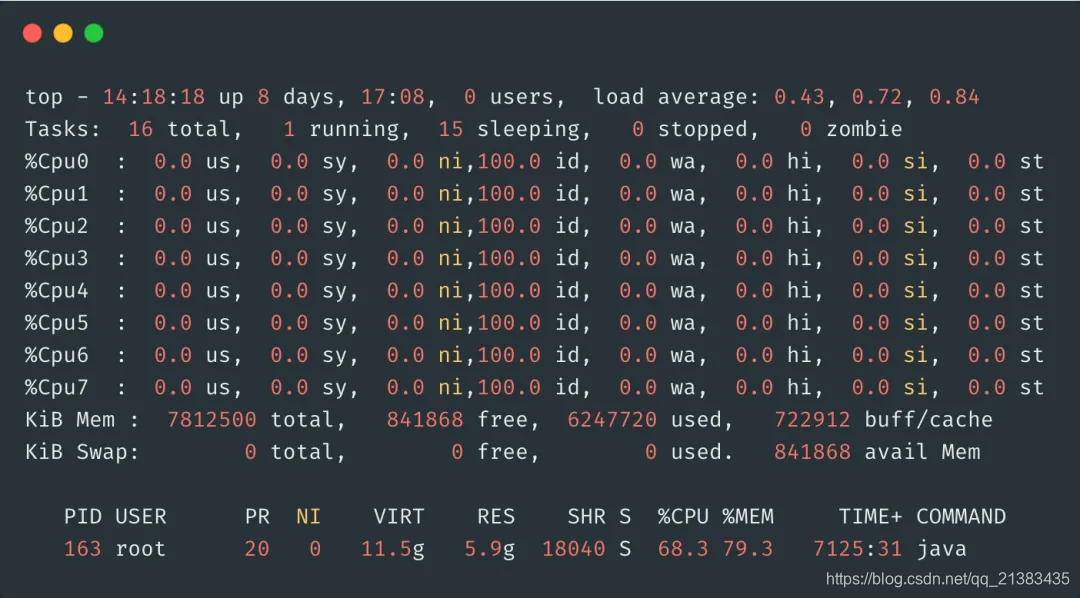This screenshot has height=598, width=1080.
Task: Click the used memory value 6247720
Action: coord(612,420)
